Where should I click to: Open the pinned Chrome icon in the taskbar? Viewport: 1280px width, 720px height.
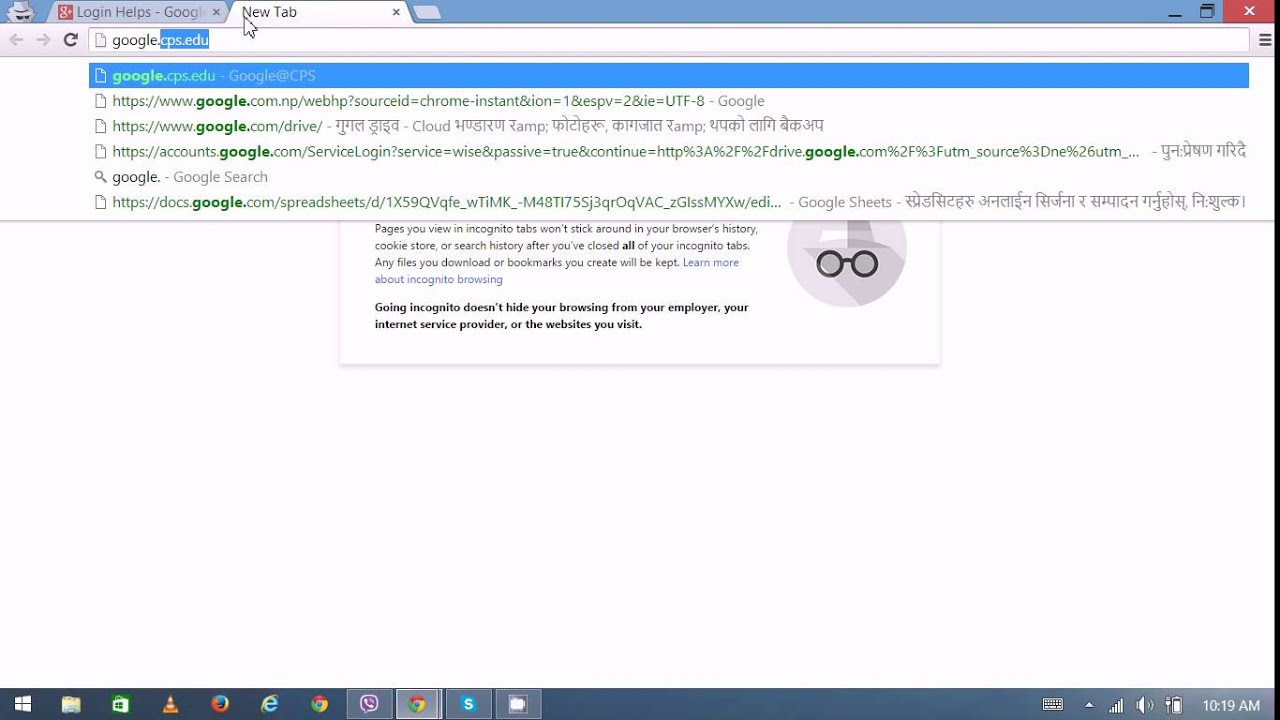point(319,704)
